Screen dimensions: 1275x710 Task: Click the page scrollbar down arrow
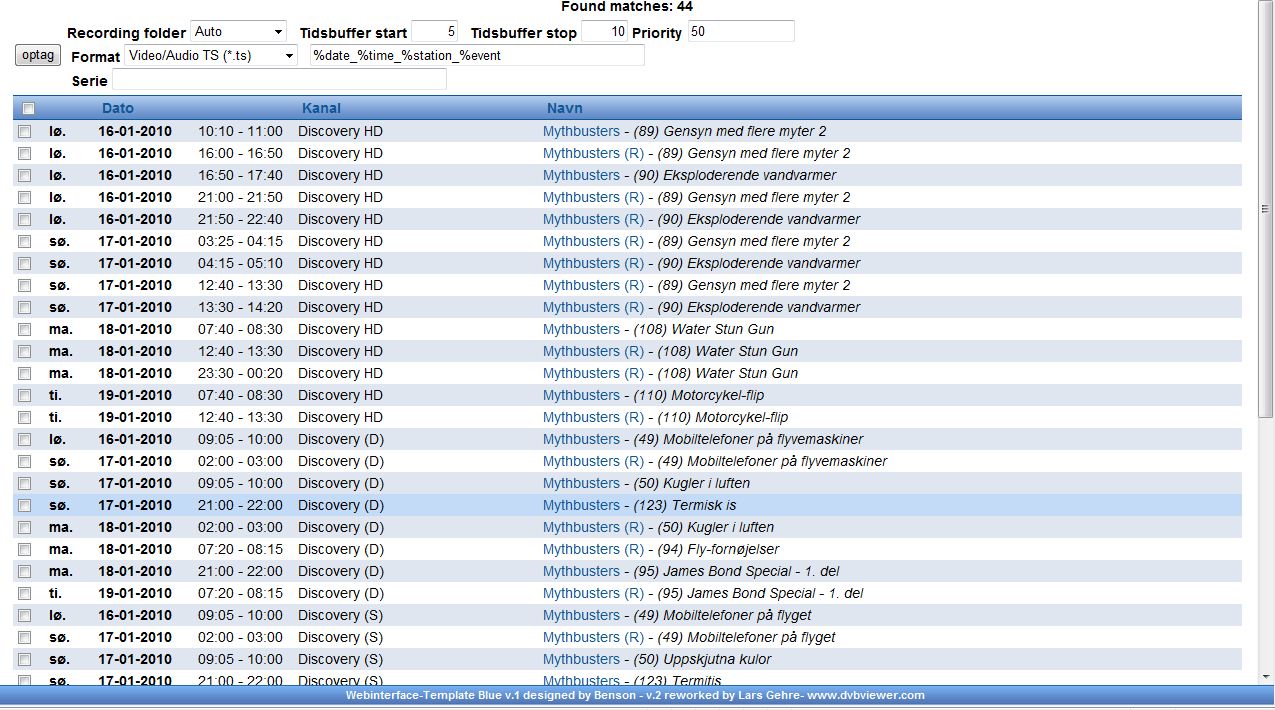(x=1266, y=677)
